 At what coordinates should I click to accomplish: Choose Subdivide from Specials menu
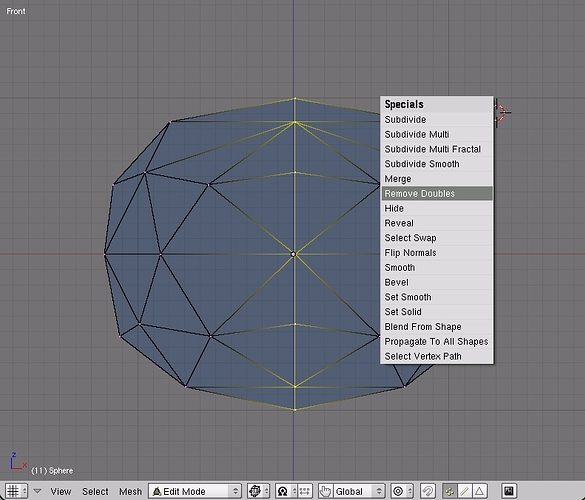point(437,120)
